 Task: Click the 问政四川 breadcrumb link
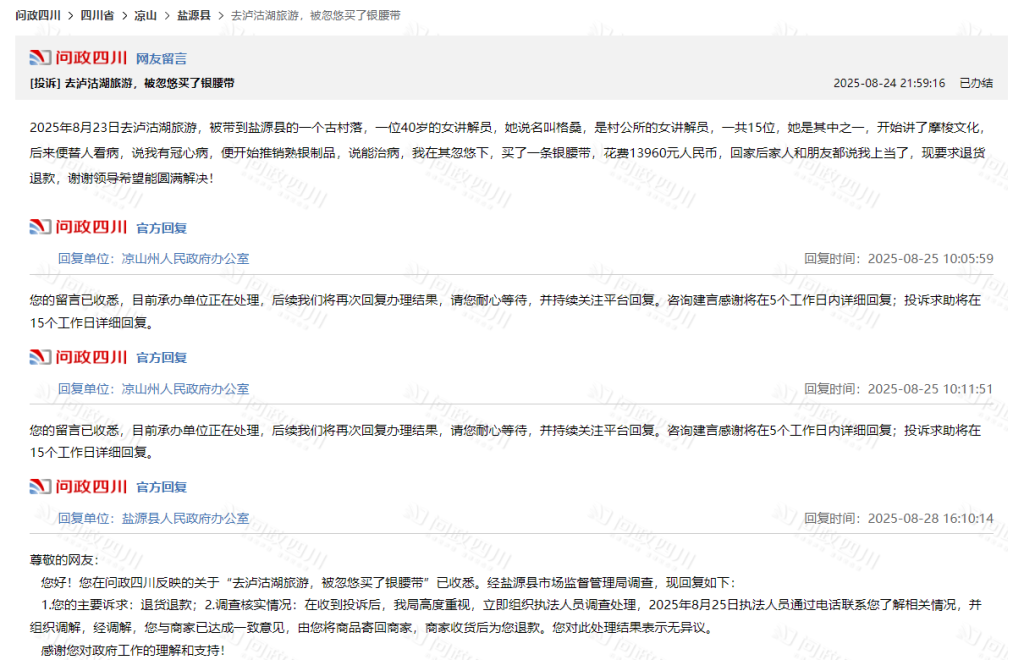[38, 16]
